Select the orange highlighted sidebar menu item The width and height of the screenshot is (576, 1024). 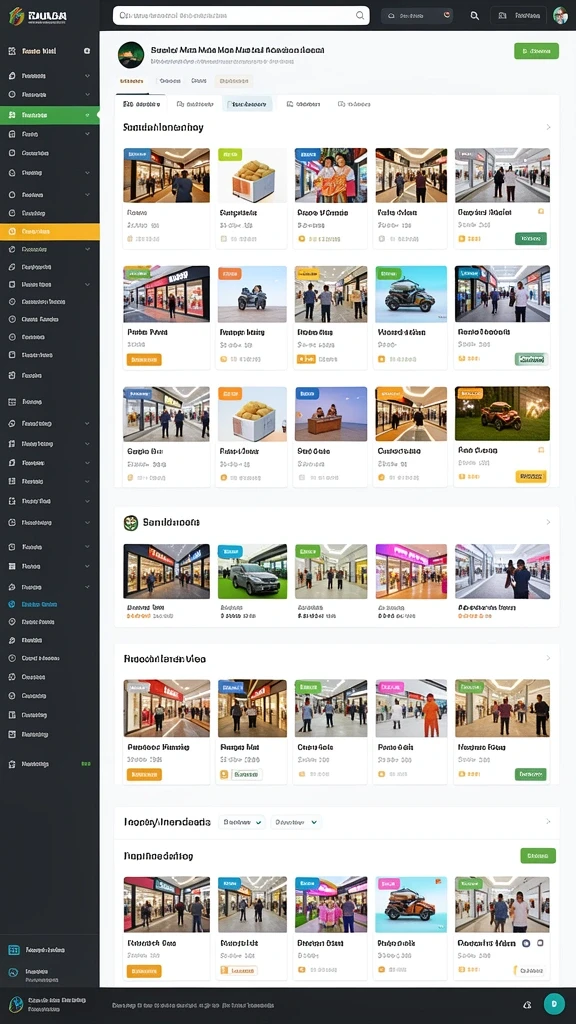(50, 231)
